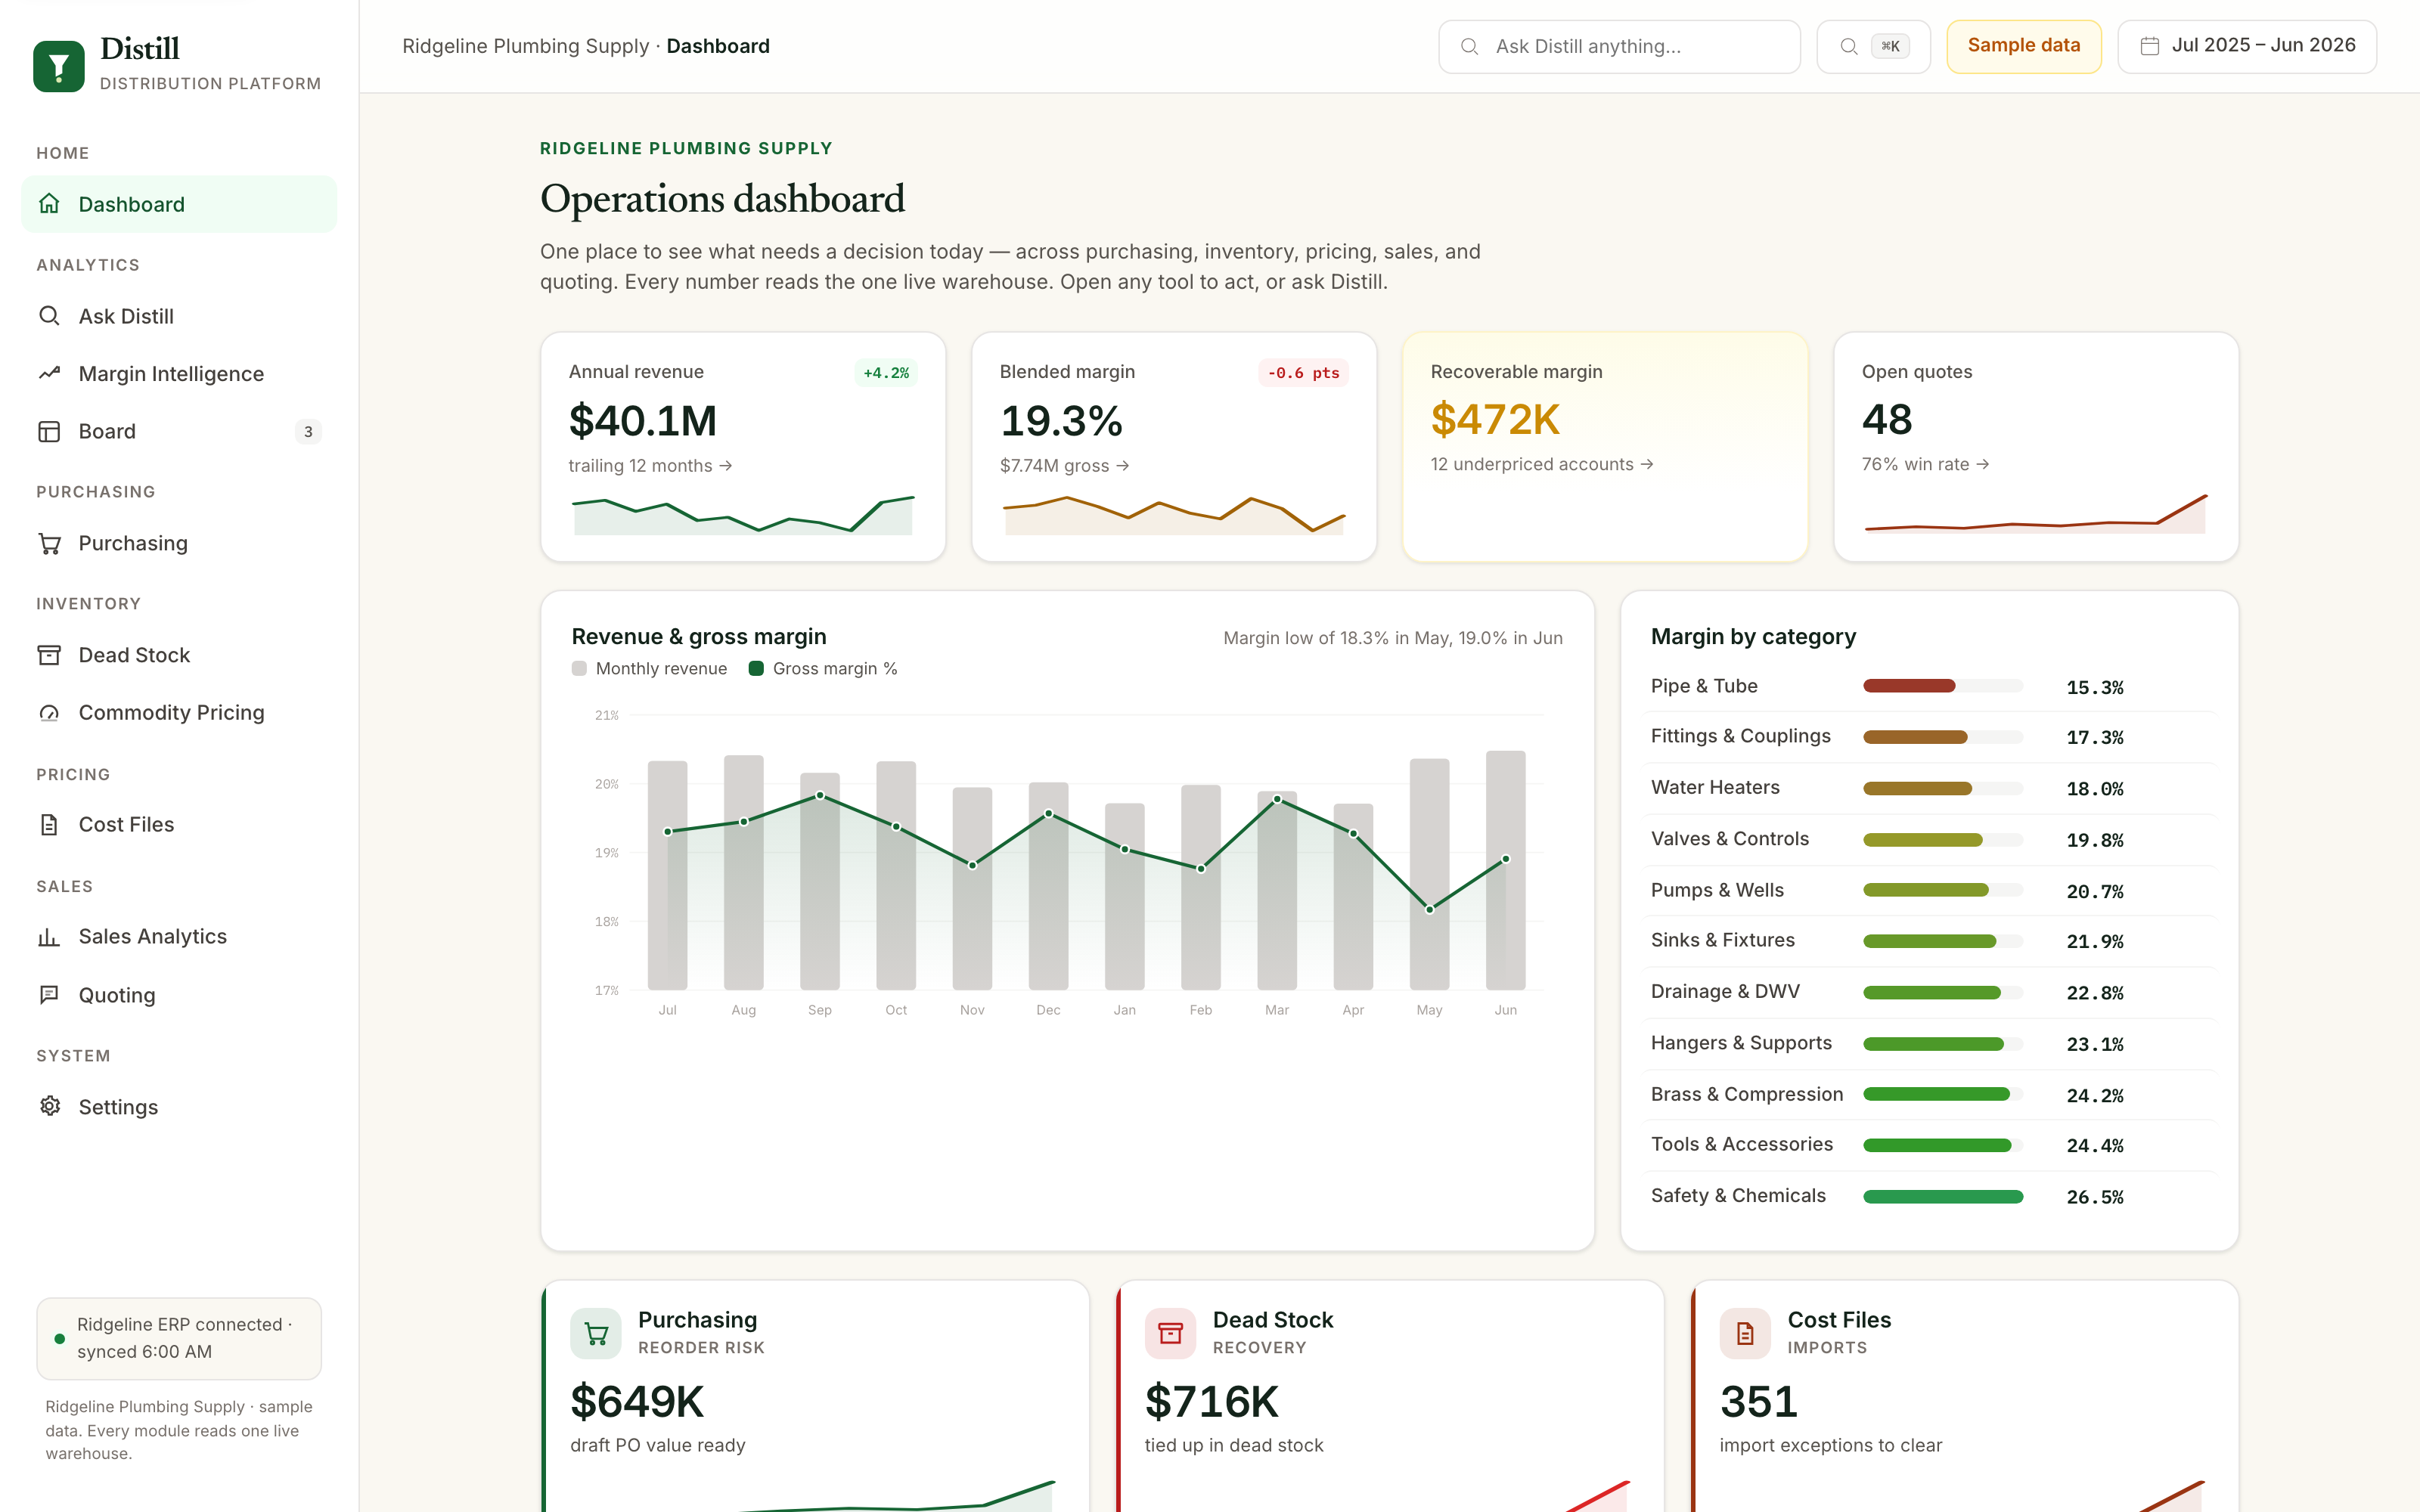Click the Tools & Accessories 24.4% value
The image size is (2420, 1512).
click(2094, 1146)
